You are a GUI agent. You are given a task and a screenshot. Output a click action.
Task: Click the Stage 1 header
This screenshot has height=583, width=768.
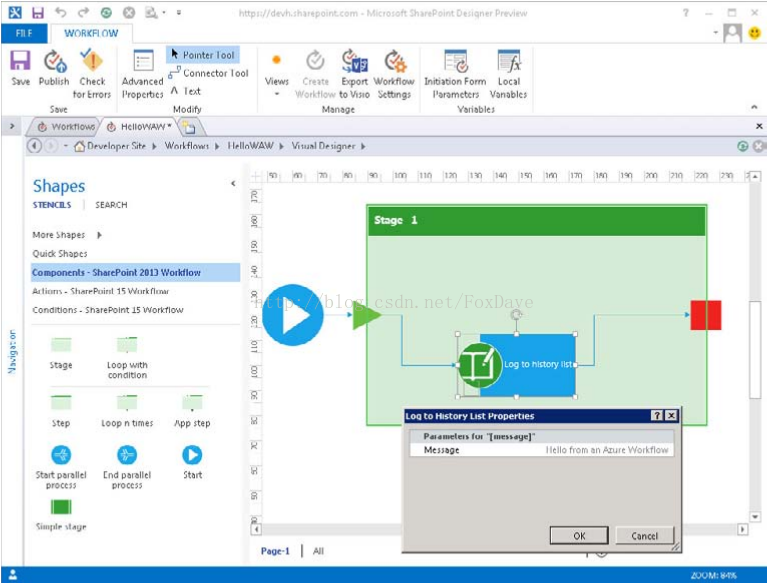pyautogui.click(x=537, y=220)
